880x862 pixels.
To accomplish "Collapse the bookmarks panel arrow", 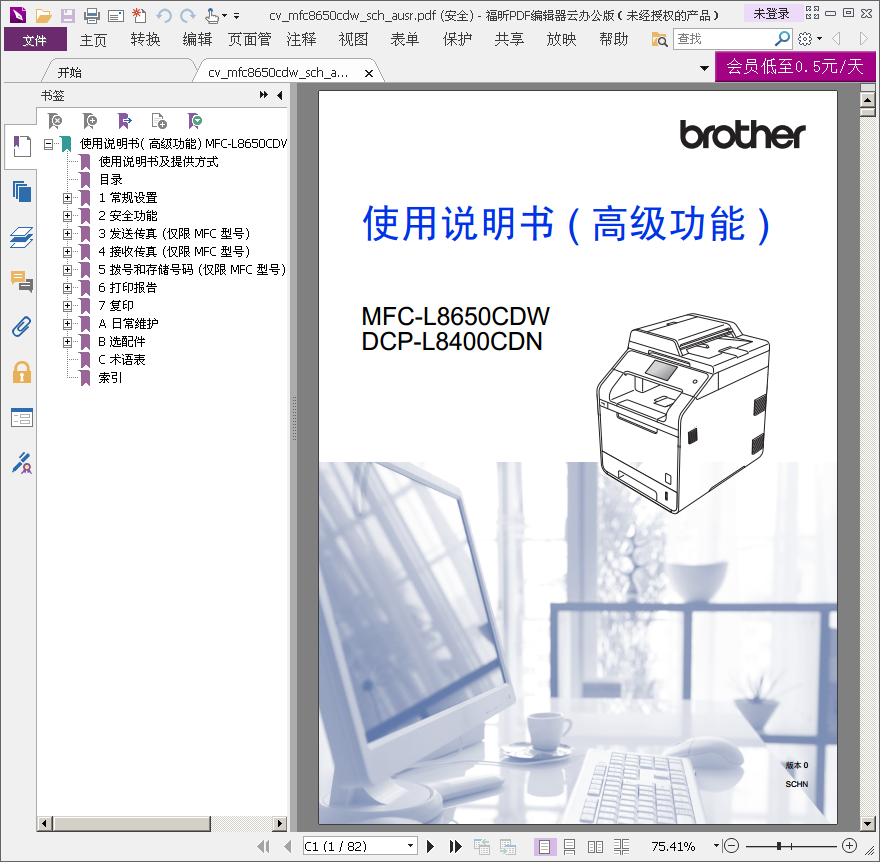I will 279,95.
